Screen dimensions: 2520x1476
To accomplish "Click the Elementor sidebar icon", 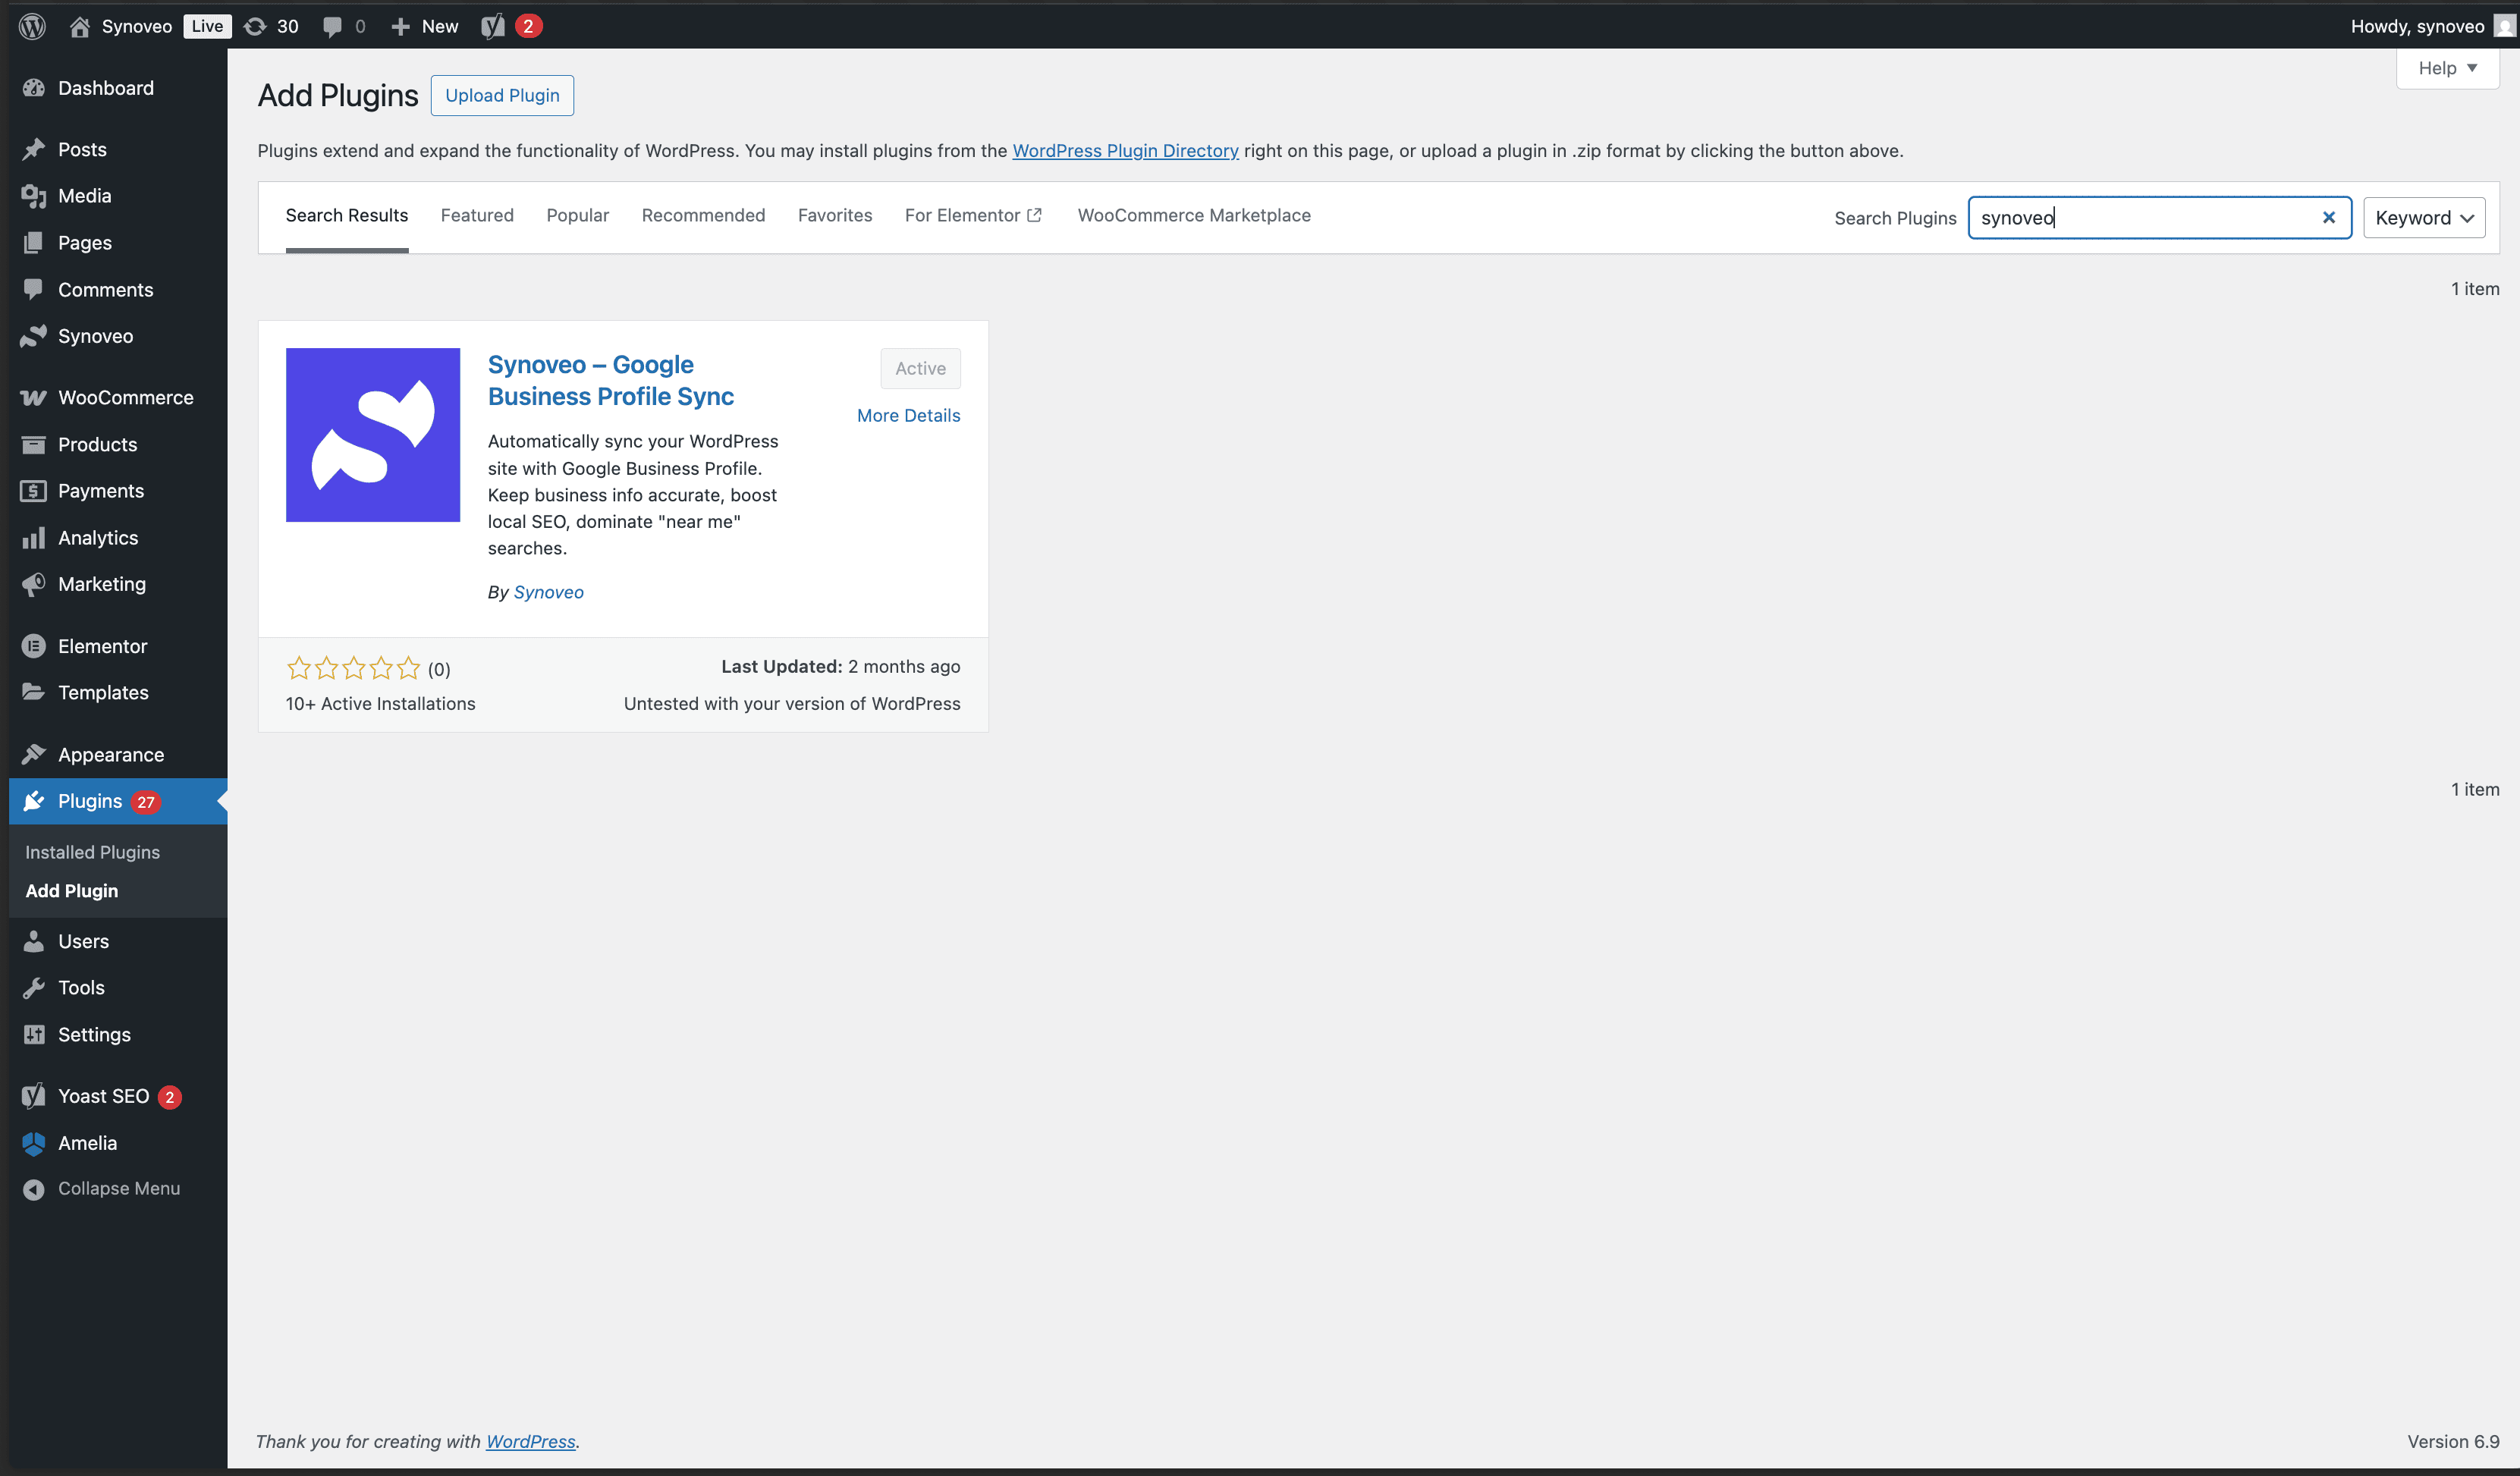I will pos(33,646).
